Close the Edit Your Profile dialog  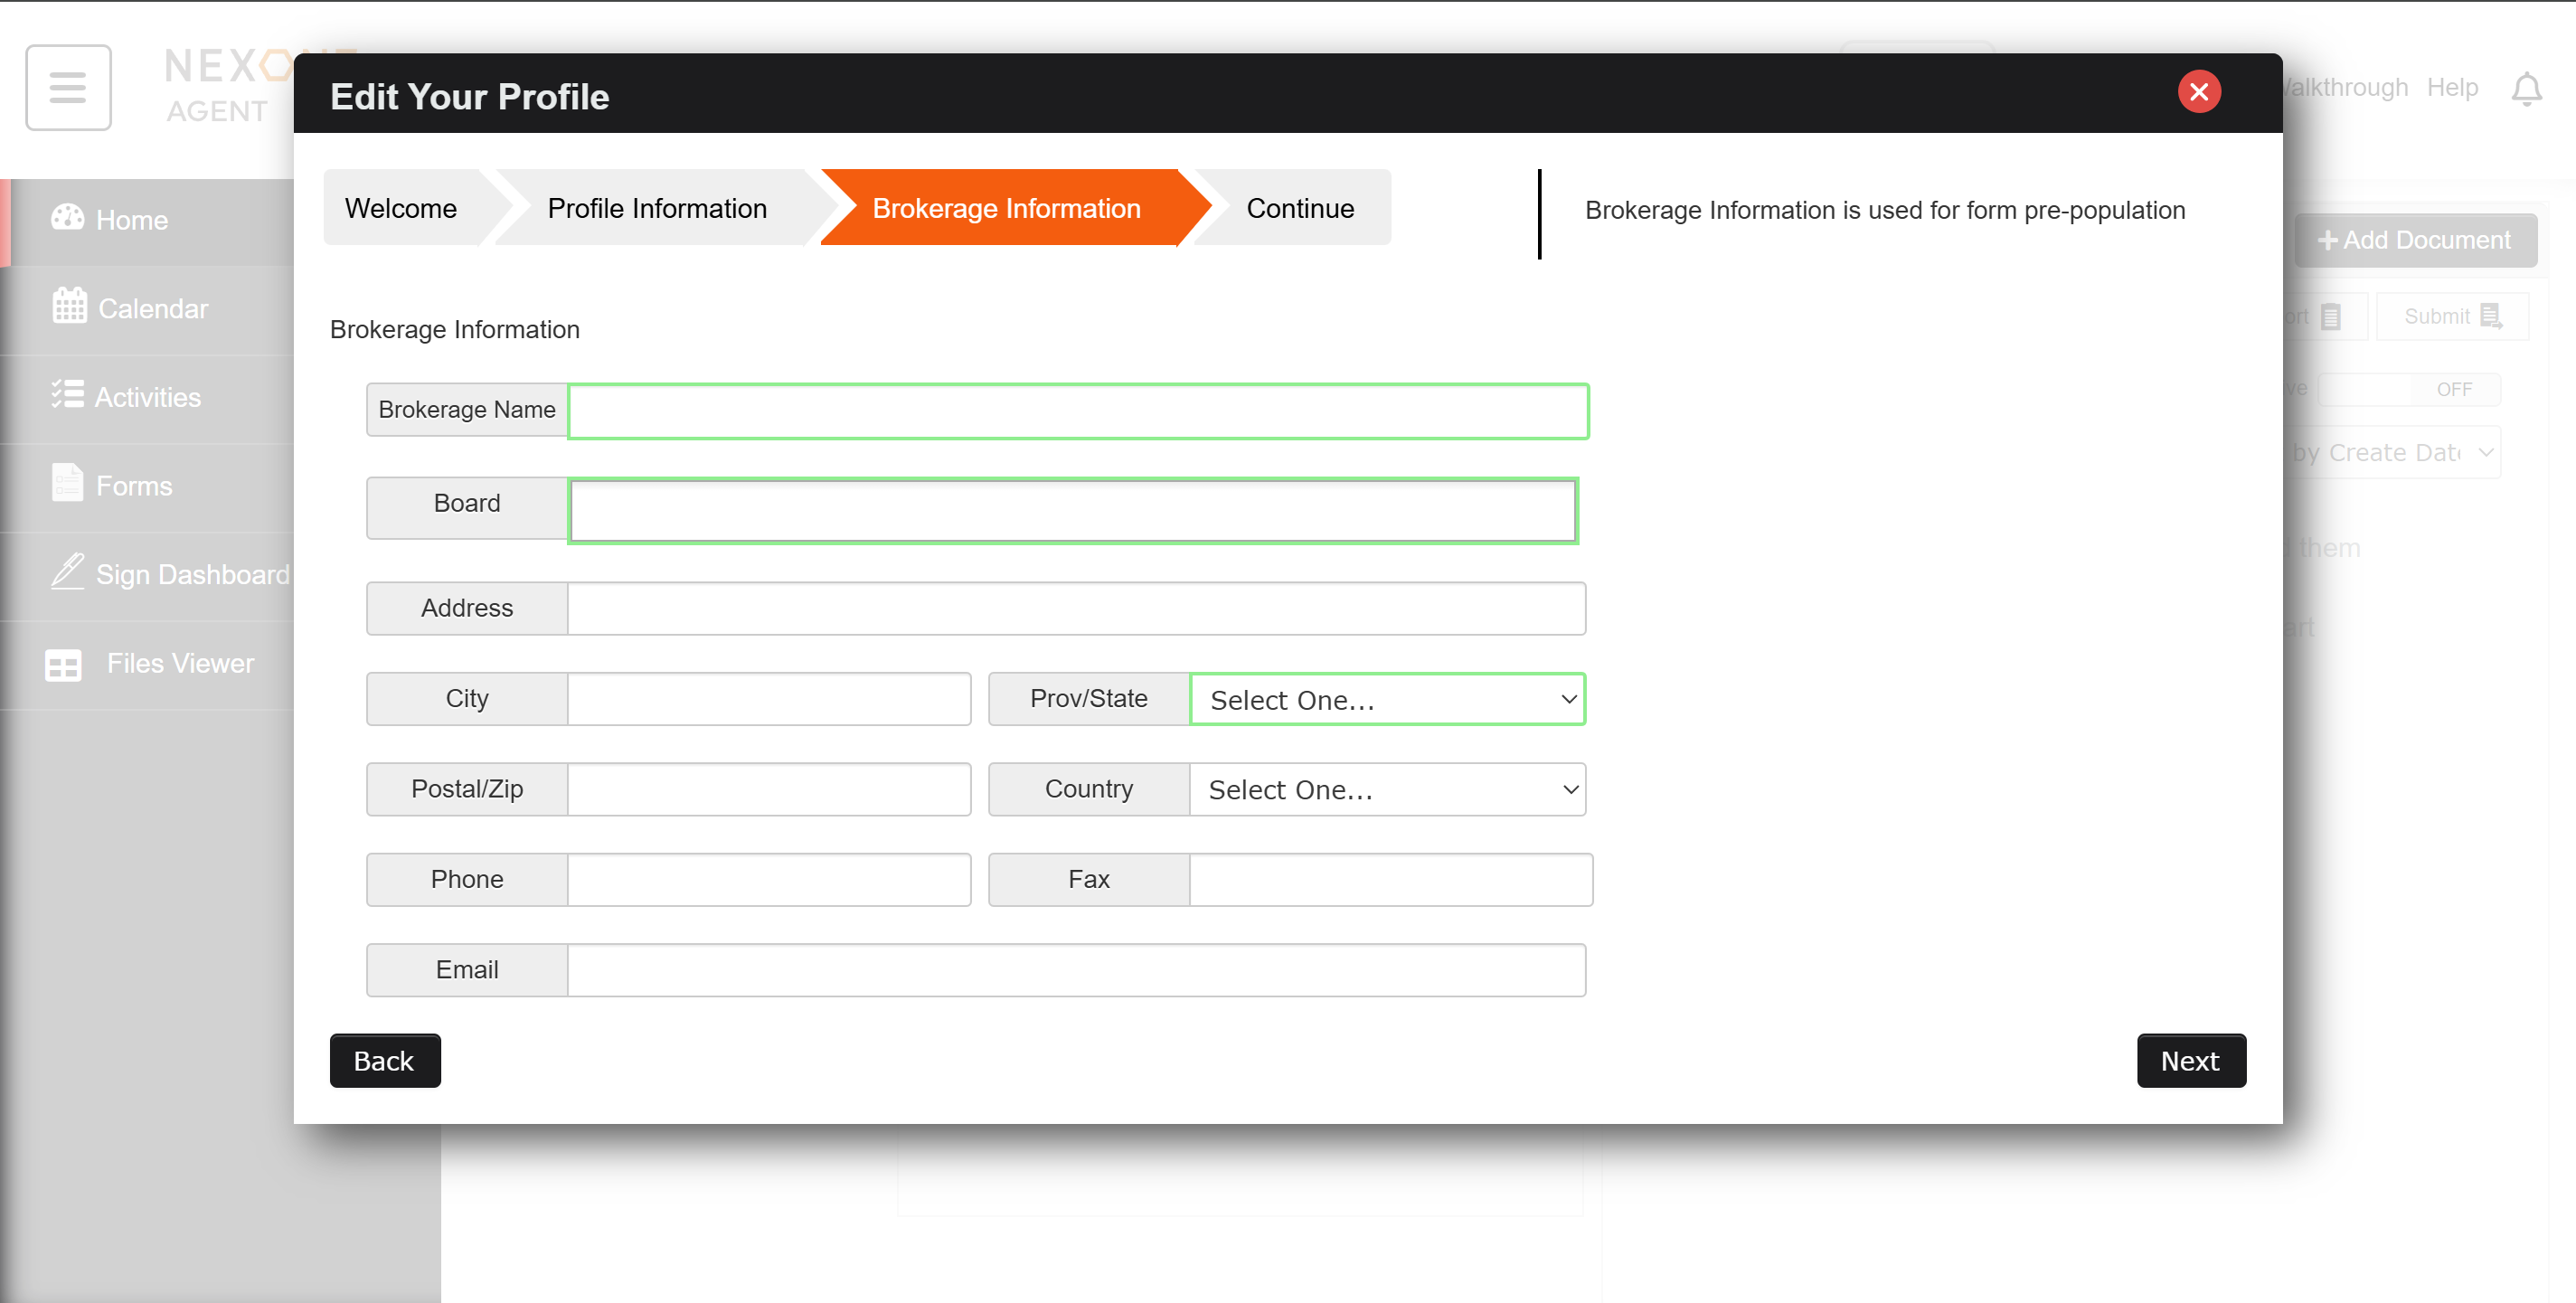[x=2198, y=92]
